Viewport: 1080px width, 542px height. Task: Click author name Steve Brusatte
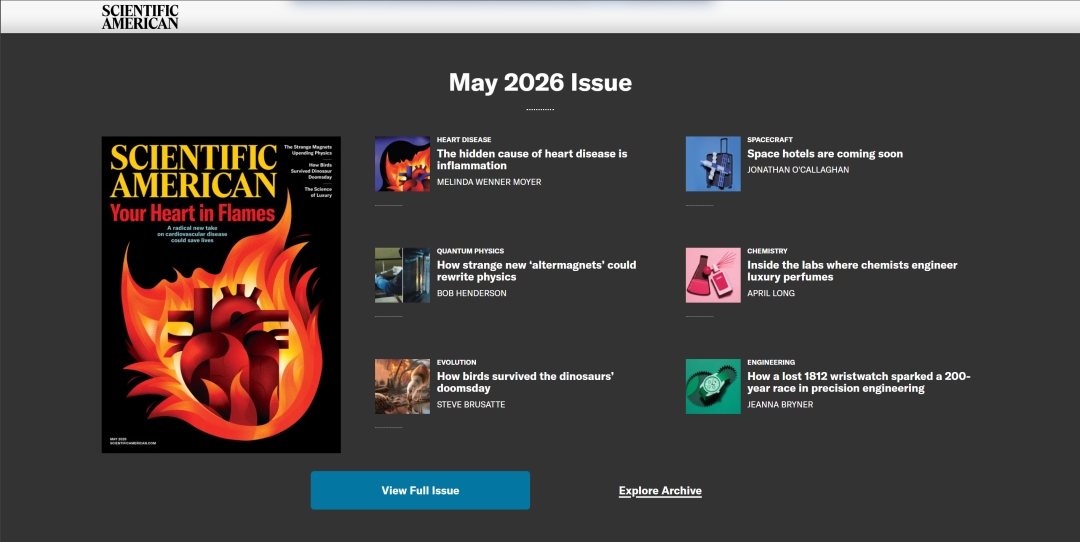[471, 405]
